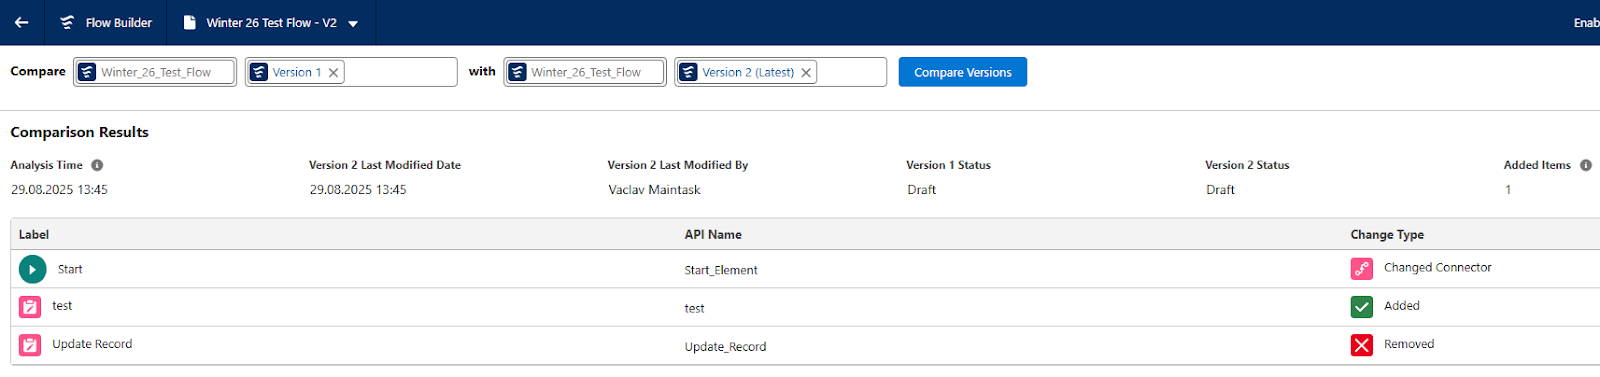
Task: Click the pink record icon beside test
Action: 30,307
